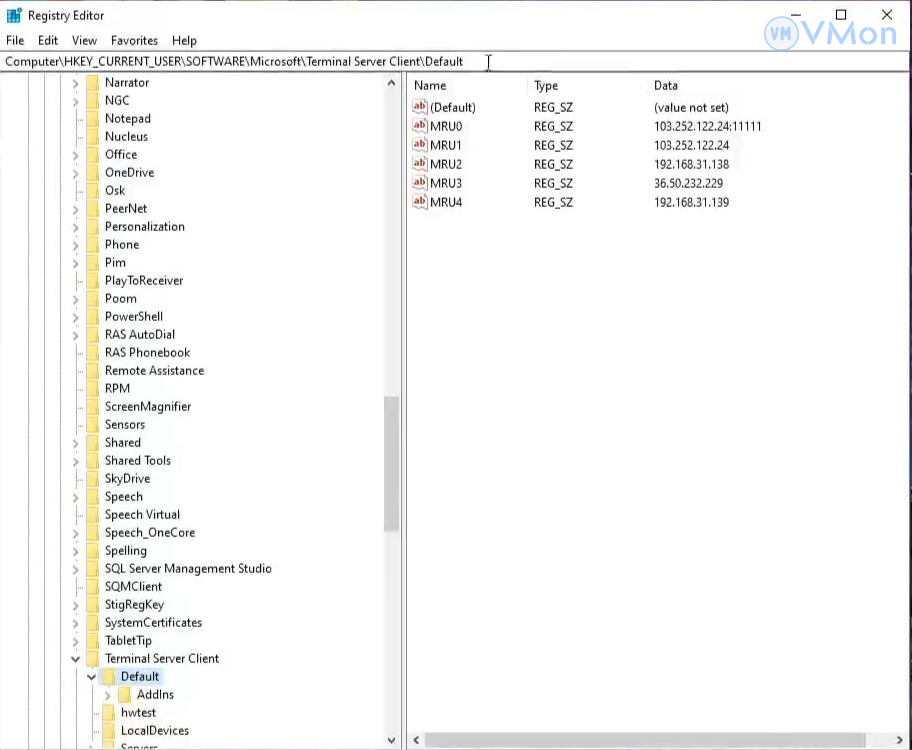
Task: Collapse the Terminal Server Client key
Action: pos(76,659)
